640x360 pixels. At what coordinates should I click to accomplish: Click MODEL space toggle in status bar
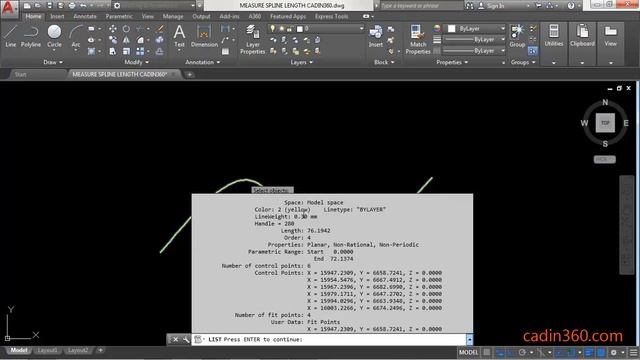point(468,352)
